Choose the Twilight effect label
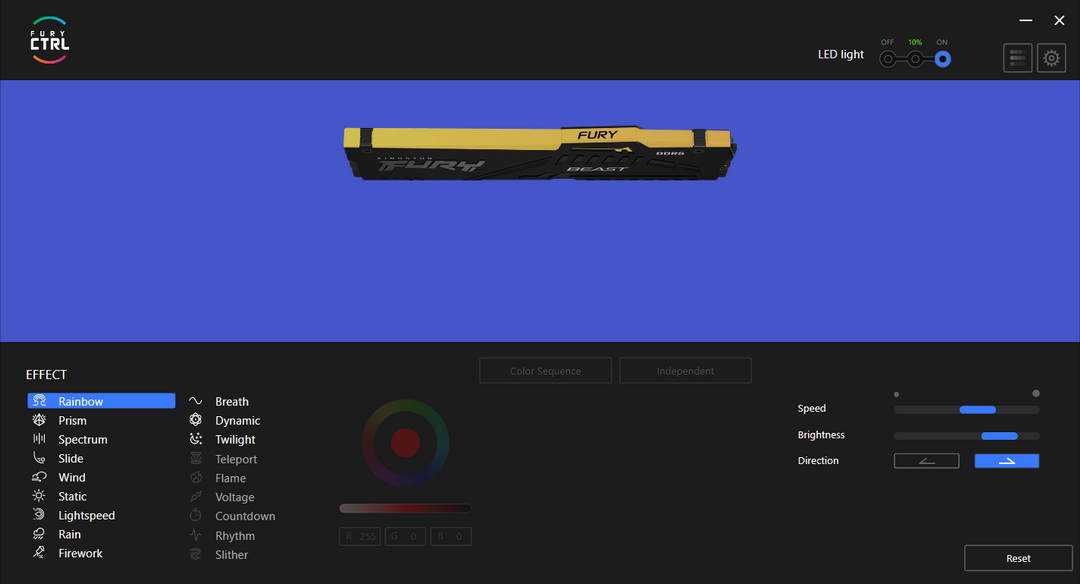1080x584 pixels. click(x=235, y=439)
